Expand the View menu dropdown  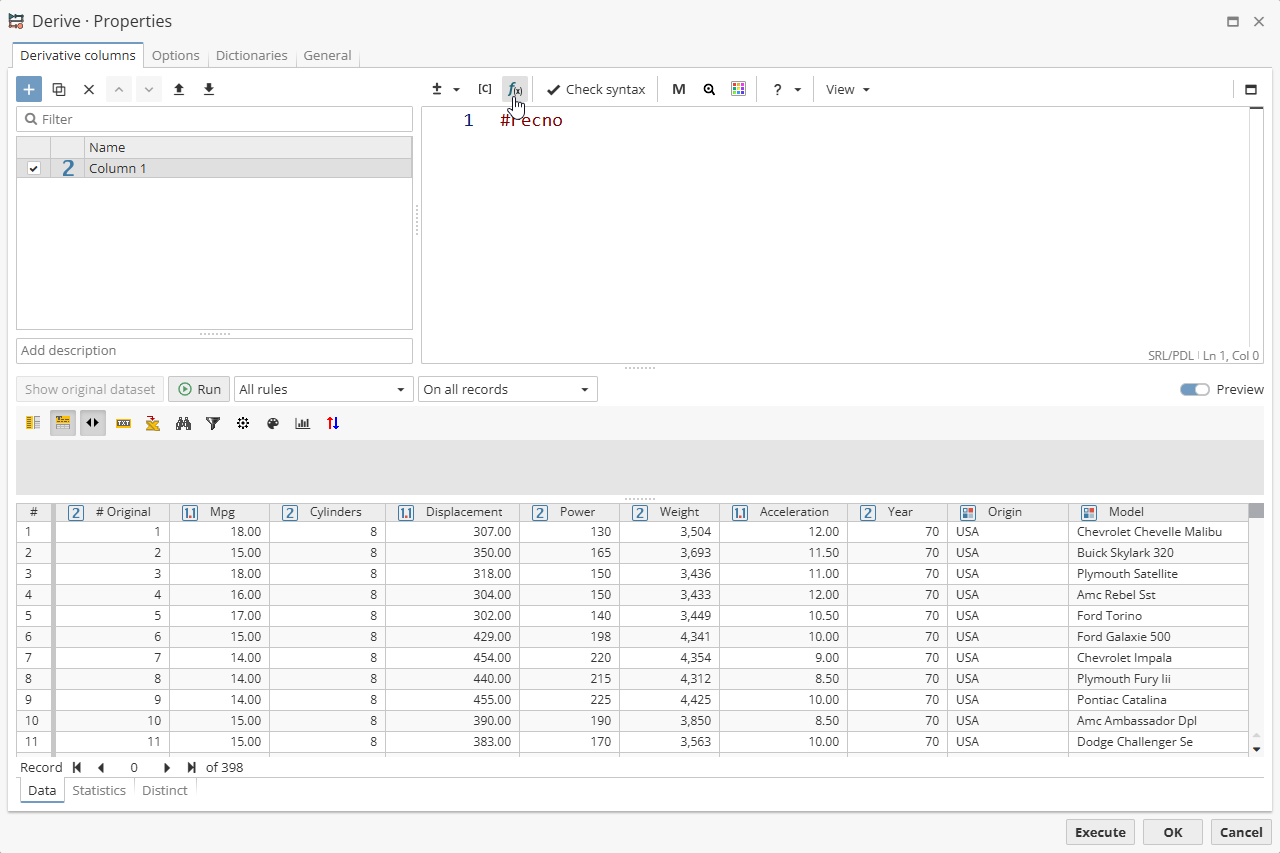point(847,89)
